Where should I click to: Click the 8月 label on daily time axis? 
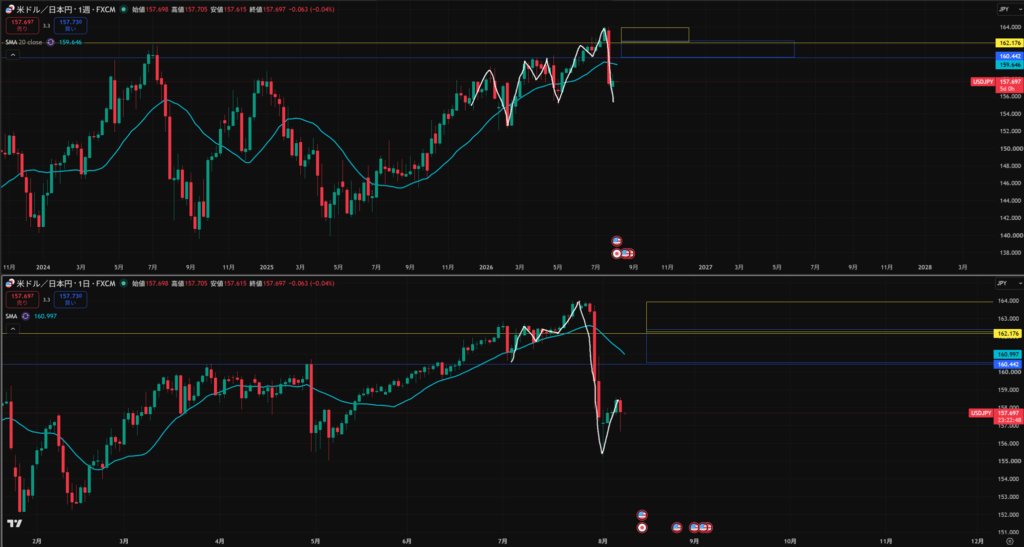click(604, 541)
